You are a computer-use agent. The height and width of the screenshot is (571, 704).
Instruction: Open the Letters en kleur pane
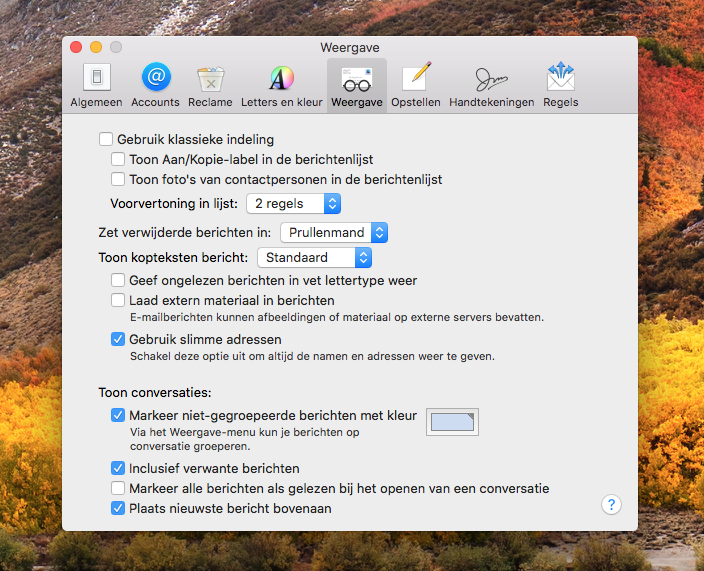tap(282, 85)
